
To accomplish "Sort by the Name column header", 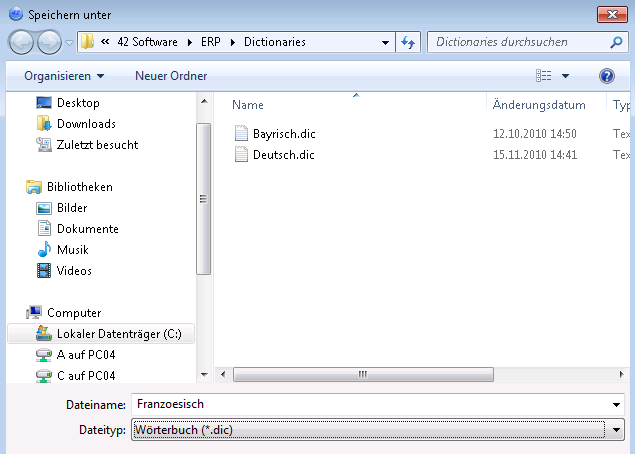I will click(248, 105).
